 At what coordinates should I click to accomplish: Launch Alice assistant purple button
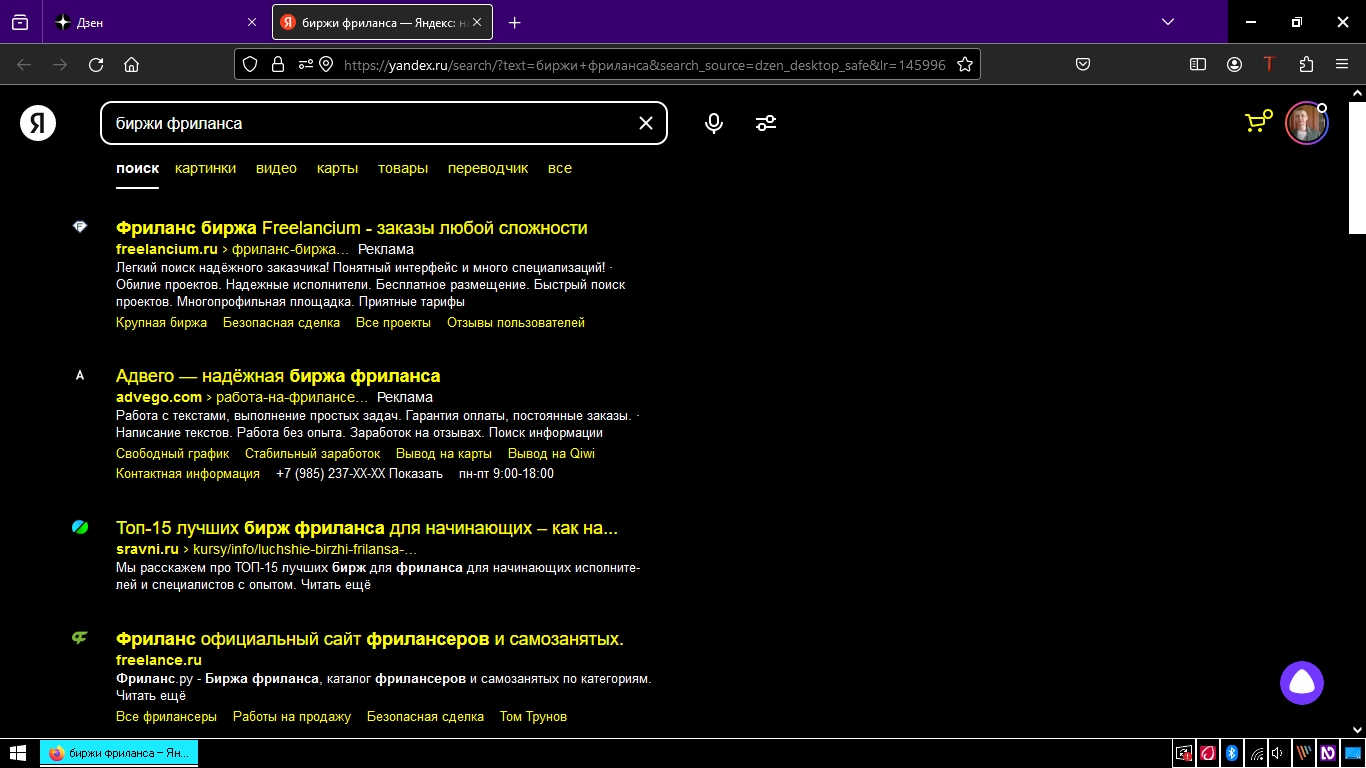[1302, 683]
